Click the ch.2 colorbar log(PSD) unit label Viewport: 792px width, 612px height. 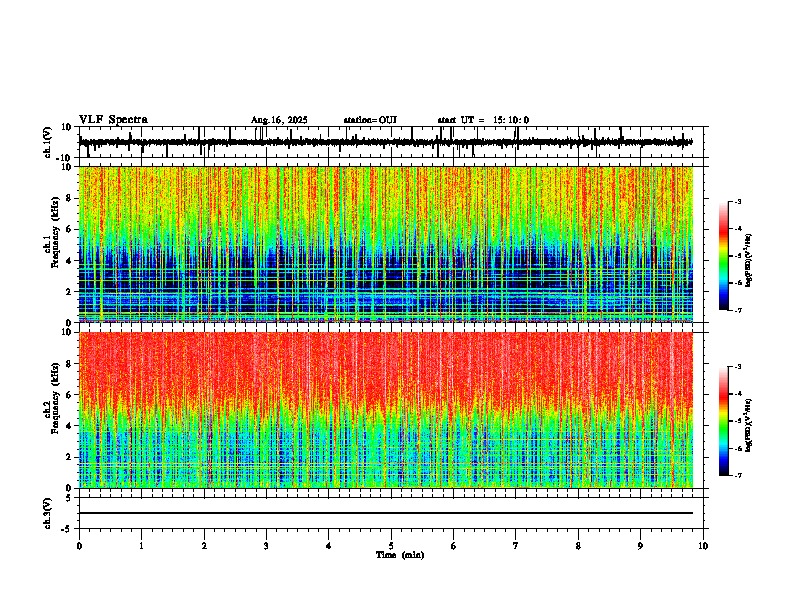tap(749, 425)
